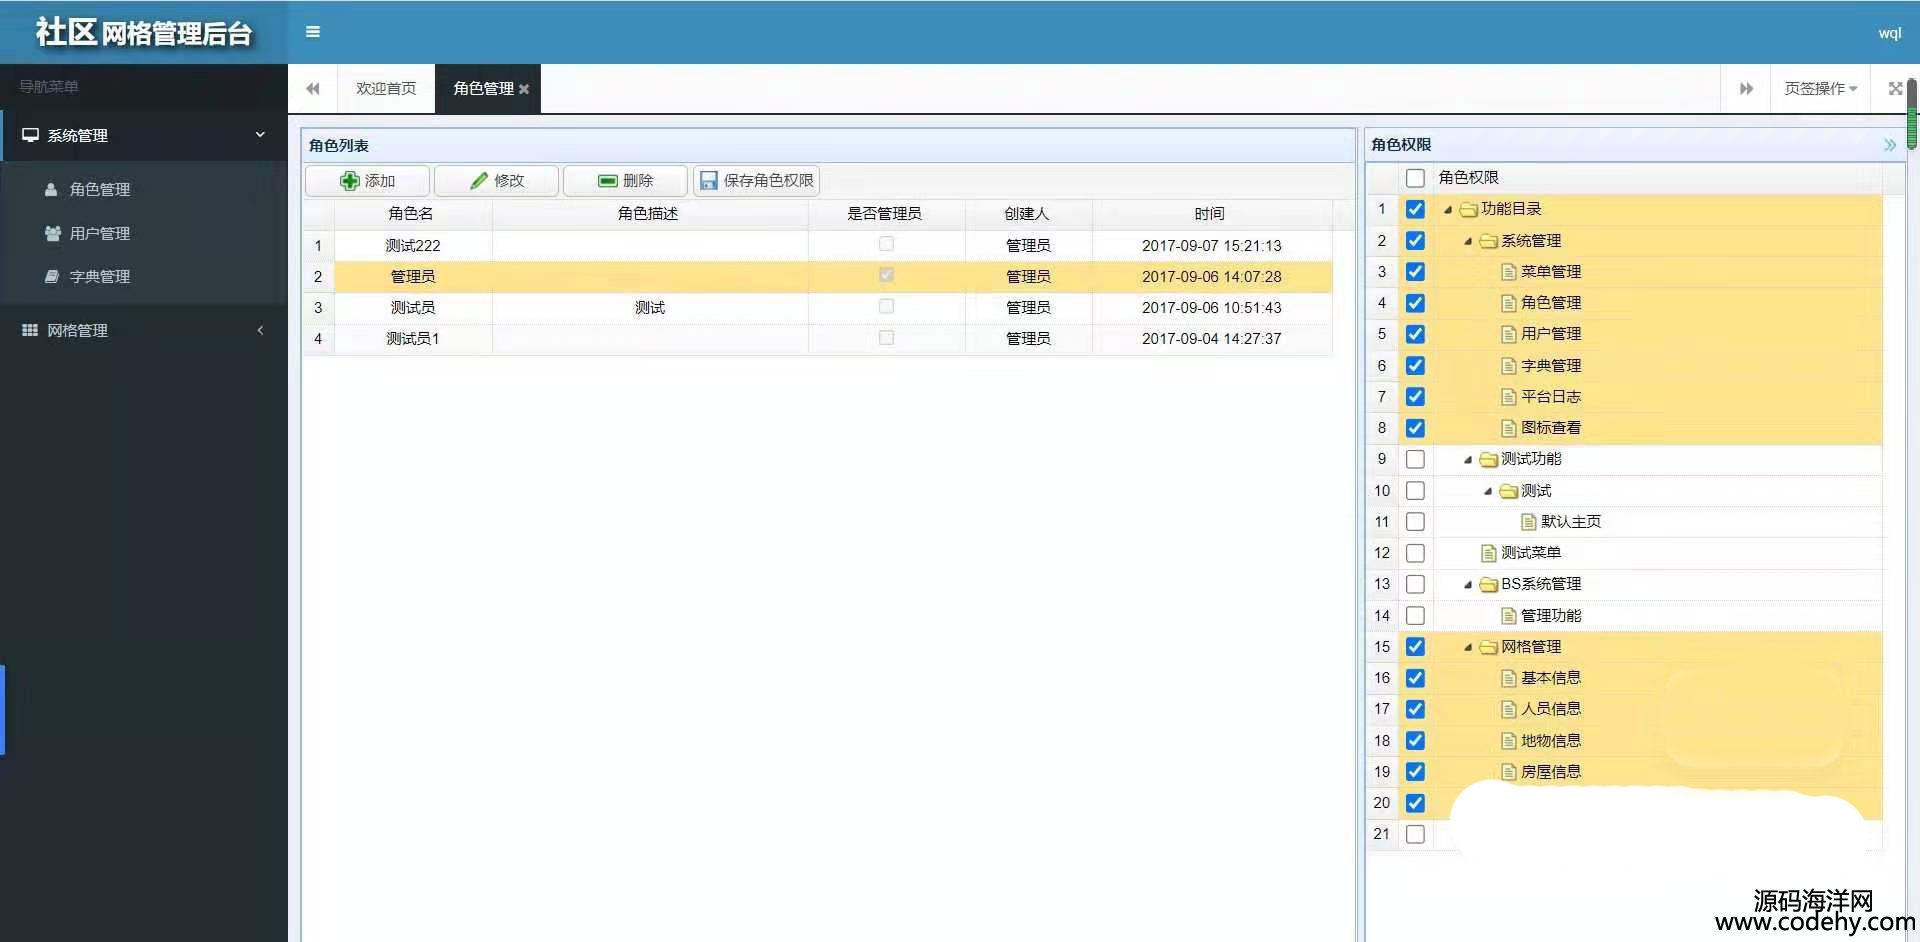Screen dimensions: 1920x942
Task: Click the page vertical scrollbar thumb
Action: tap(1912, 114)
